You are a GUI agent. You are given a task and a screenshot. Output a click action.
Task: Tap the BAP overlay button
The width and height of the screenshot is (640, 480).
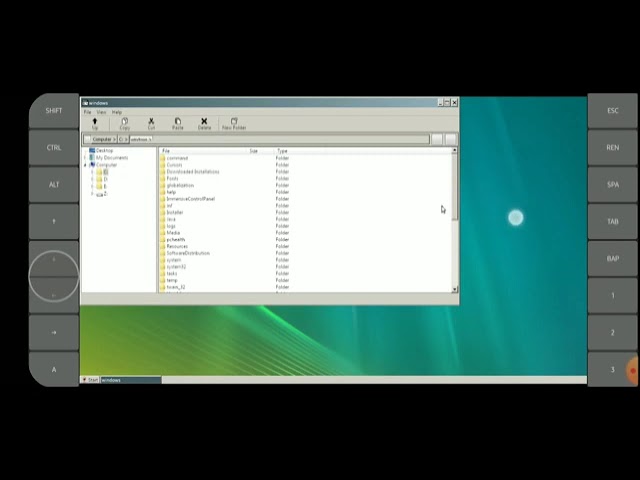(x=612, y=258)
